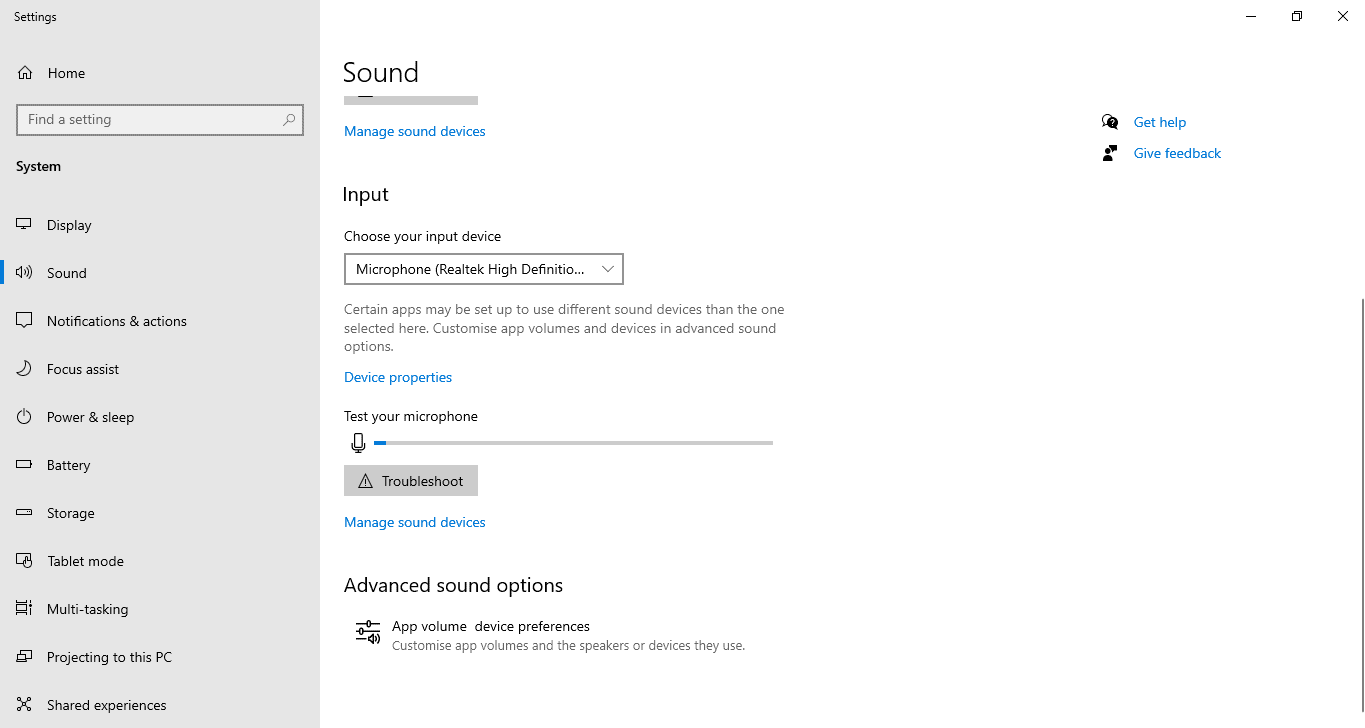This screenshot has height=728, width=1365.
Task: Go to Tablet mode settings
Action: 85,561
